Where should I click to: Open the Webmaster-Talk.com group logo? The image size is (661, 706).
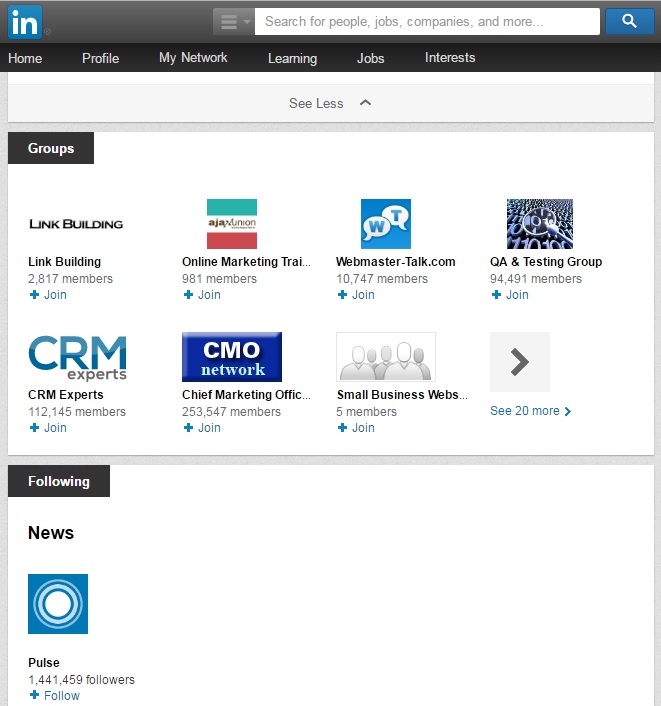click(x=385, y=224)
